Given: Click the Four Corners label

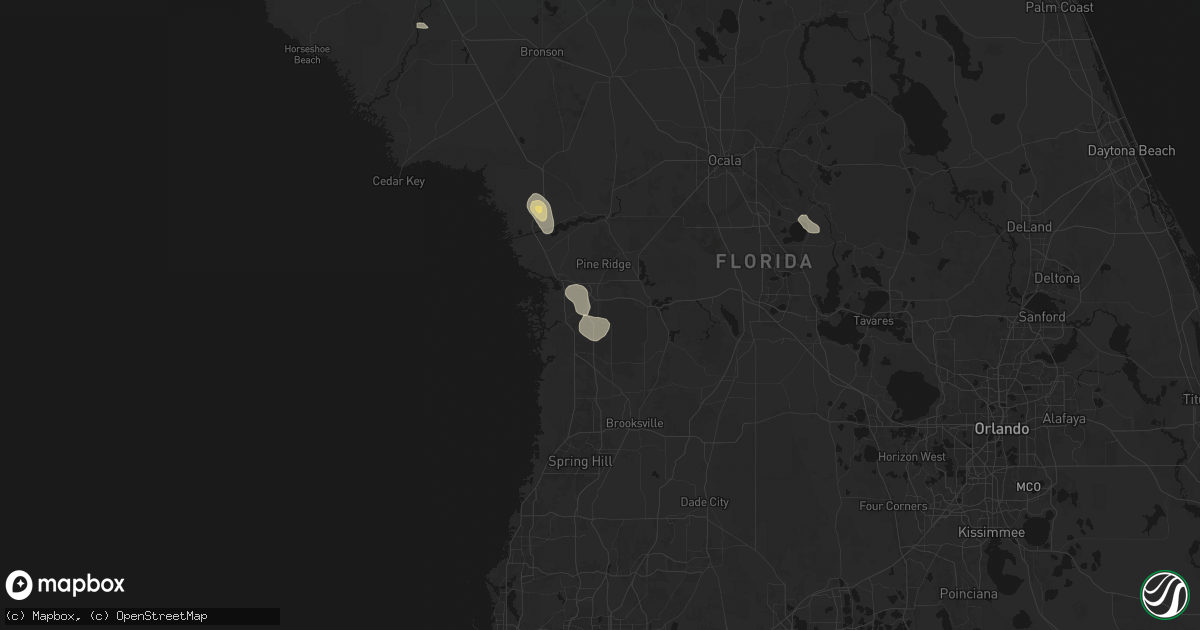Looking at the screenshot, I should [893, 507].
